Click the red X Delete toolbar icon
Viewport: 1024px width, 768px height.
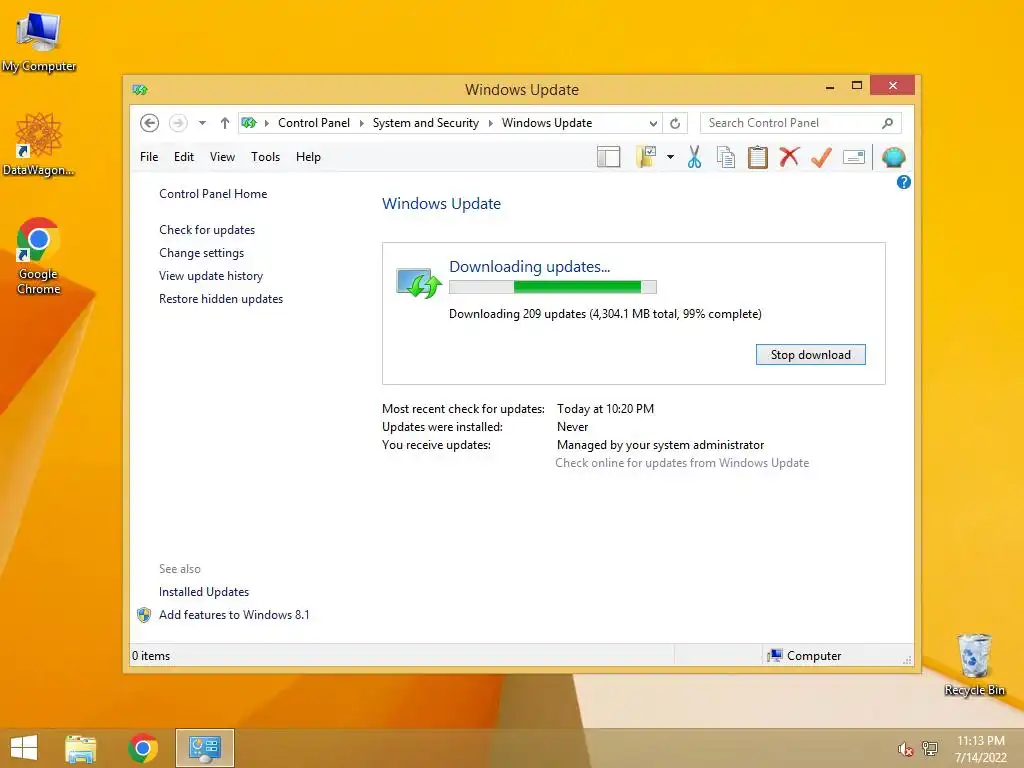(x=789, y=157)
